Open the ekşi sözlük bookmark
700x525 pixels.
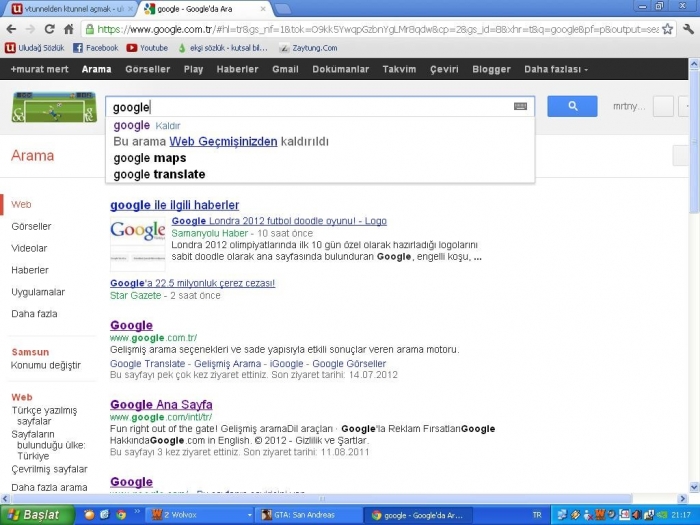coord(222,48)
